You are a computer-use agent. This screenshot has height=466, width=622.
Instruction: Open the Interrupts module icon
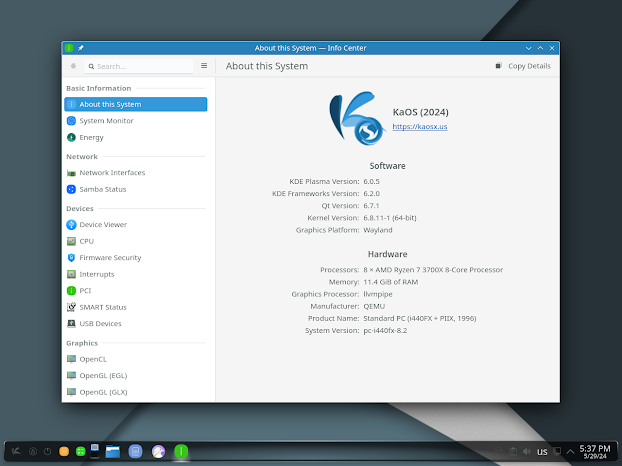[x=71, y=274]
